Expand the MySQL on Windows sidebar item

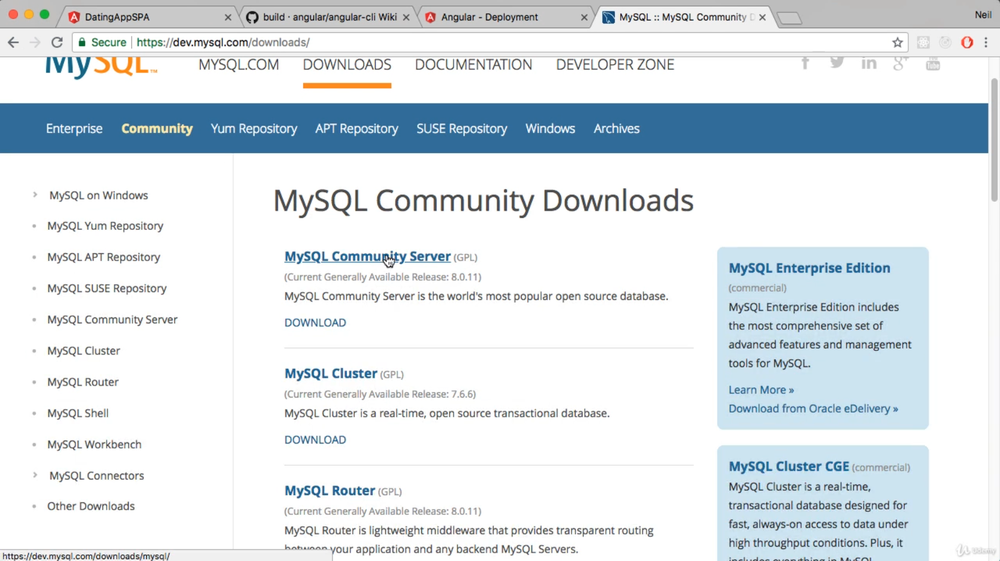tap(35, 195)
